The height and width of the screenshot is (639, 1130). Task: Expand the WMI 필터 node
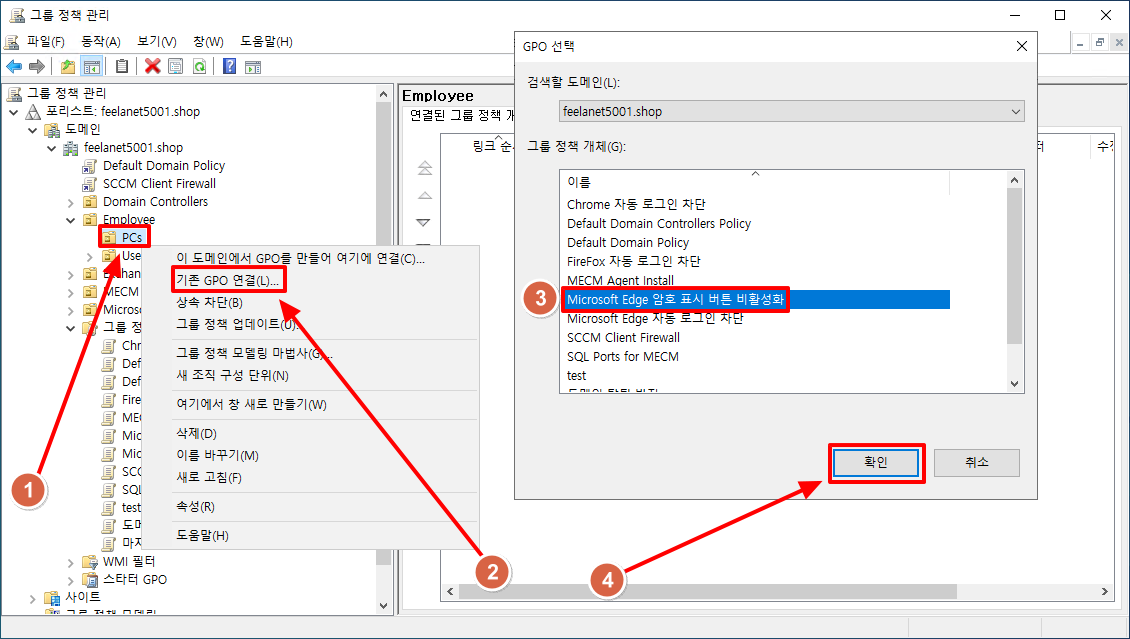tap(70, 562)
